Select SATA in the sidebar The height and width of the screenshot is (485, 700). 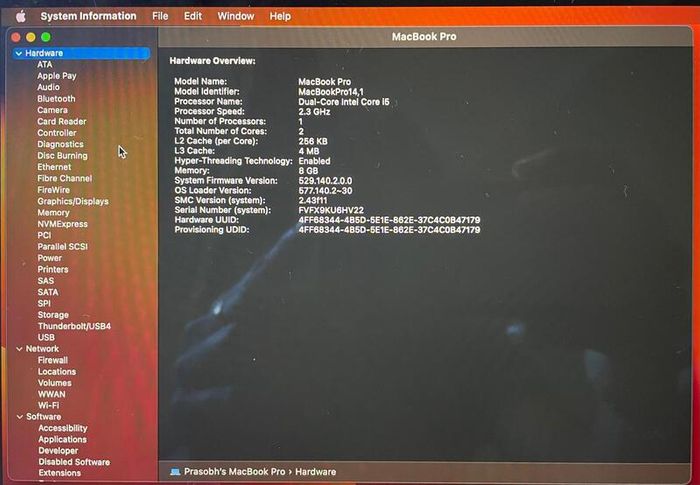[x=48, y=292]
